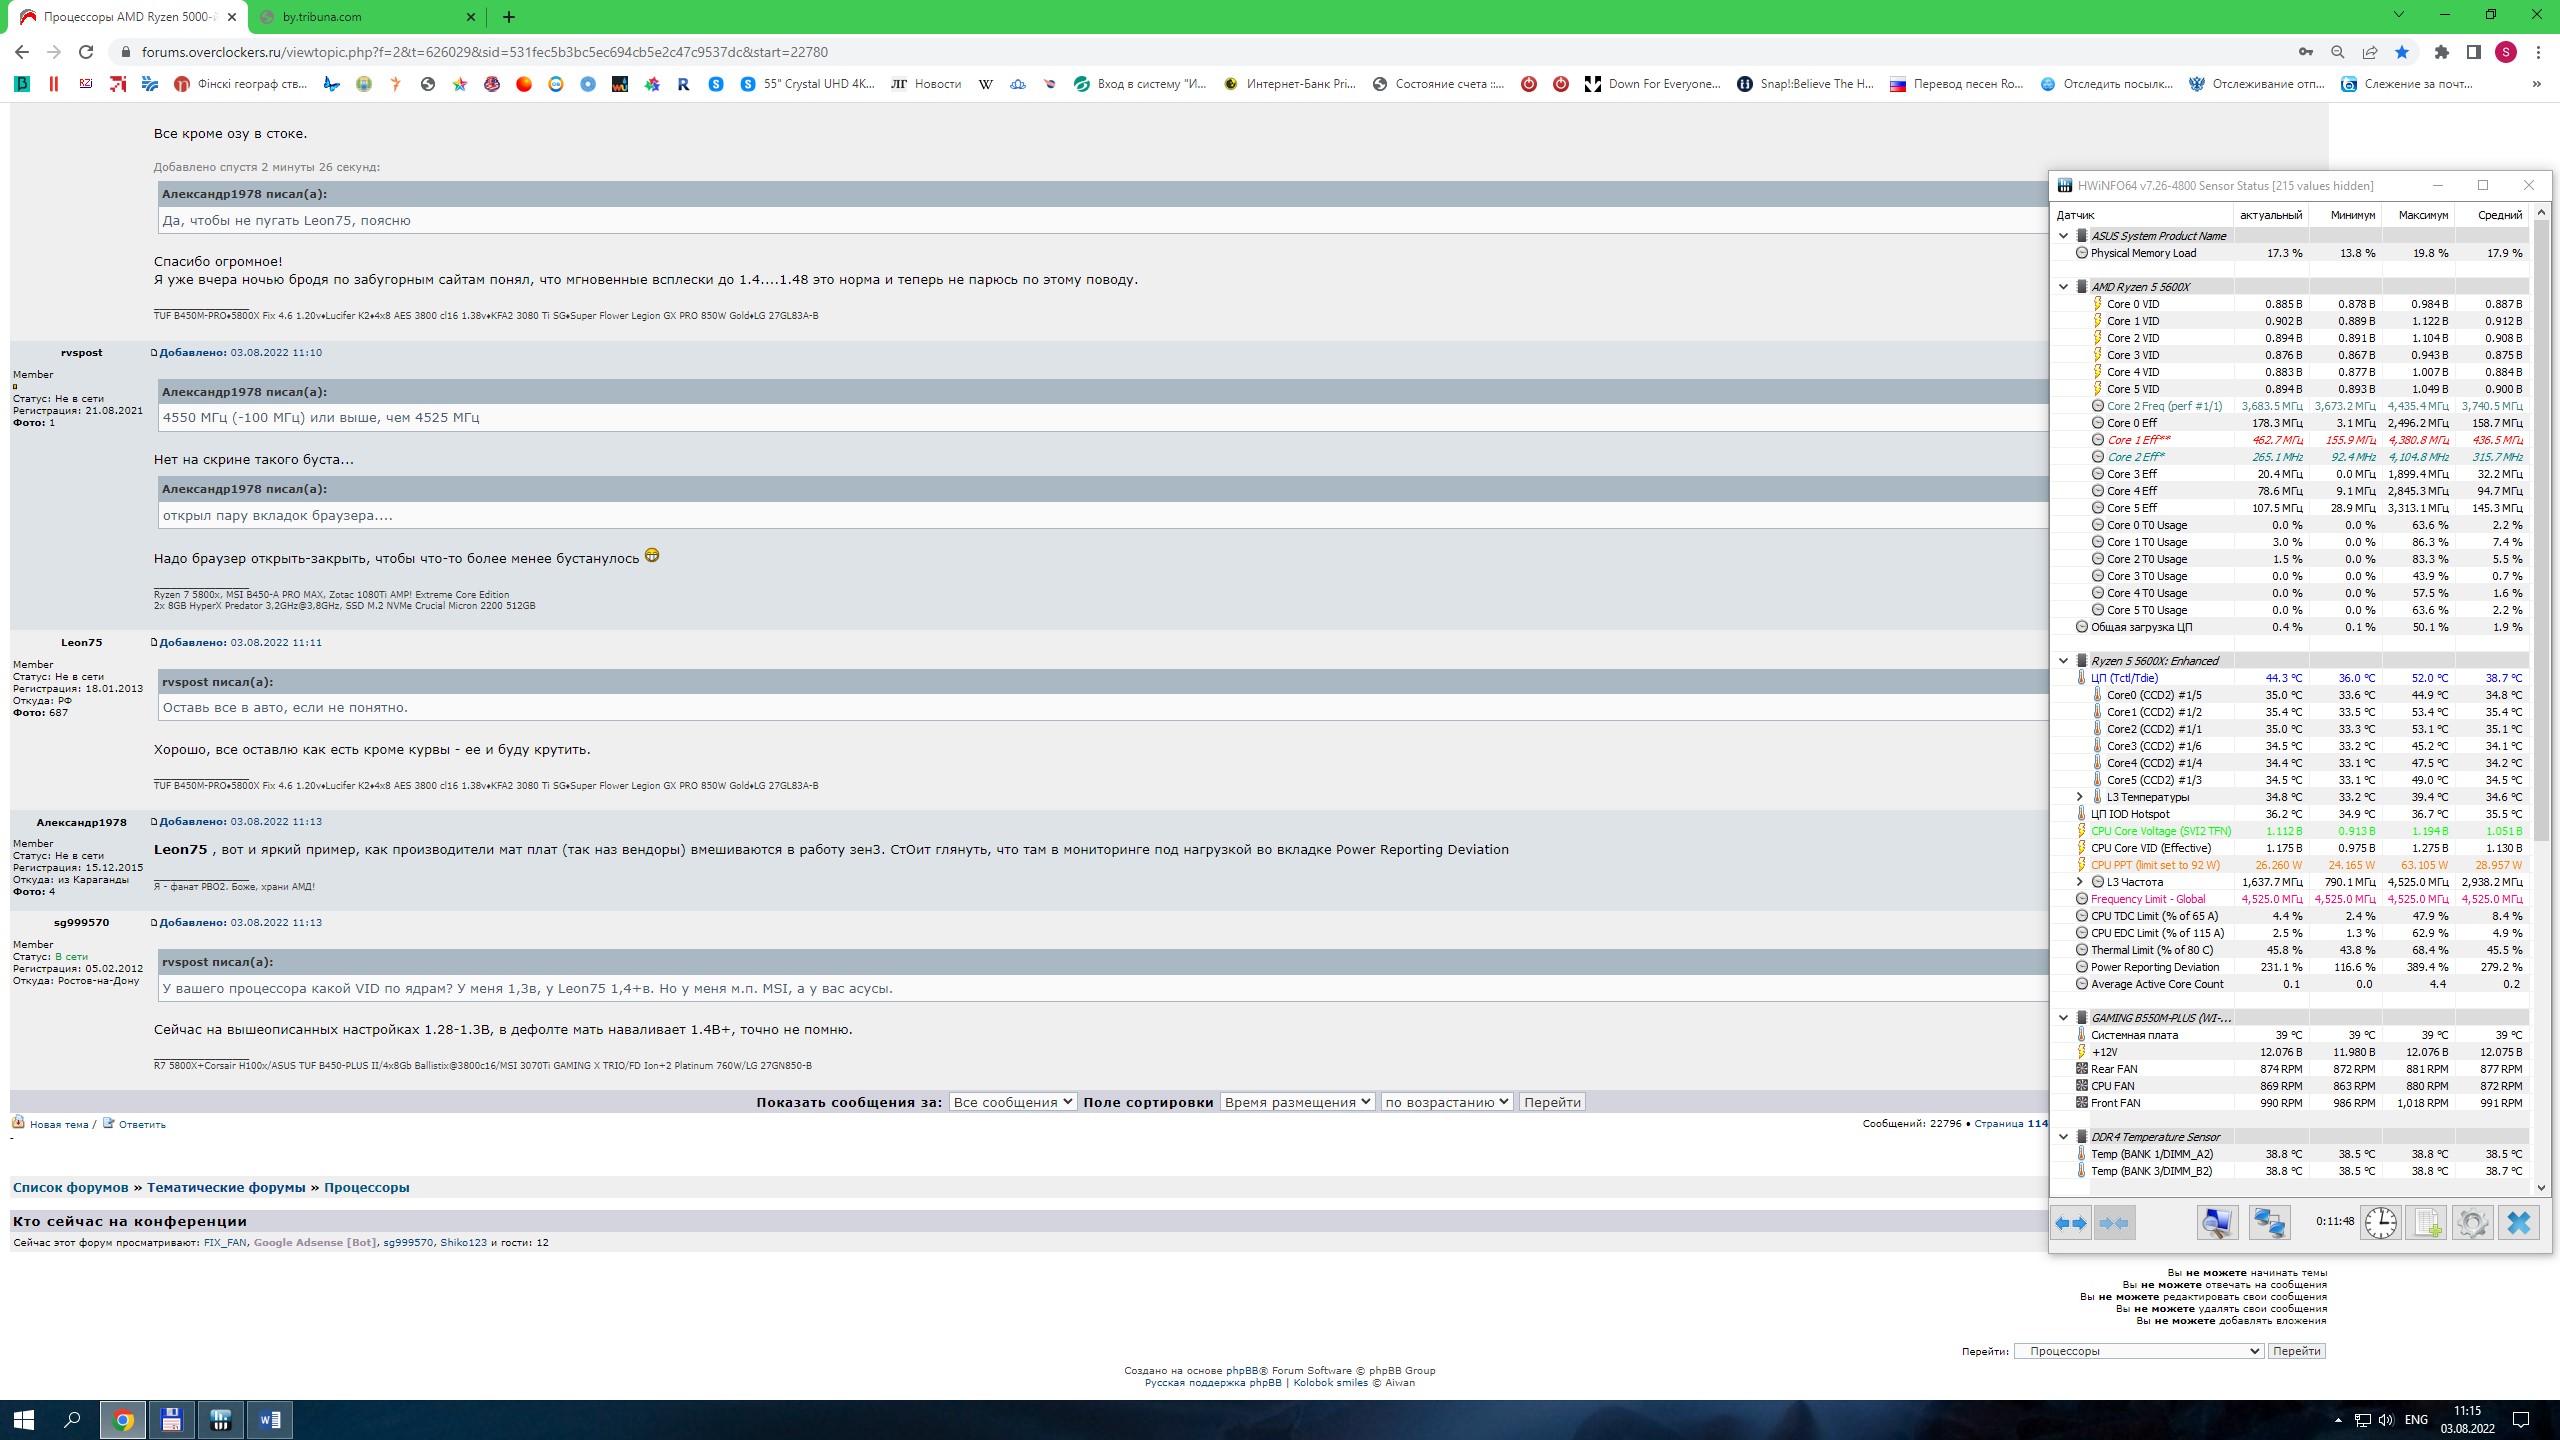The width and height of the screenshot is (2560, 1440).
Task: Collapse the AMD Ryzen 5 5600X group
Action: (2063, 287)
